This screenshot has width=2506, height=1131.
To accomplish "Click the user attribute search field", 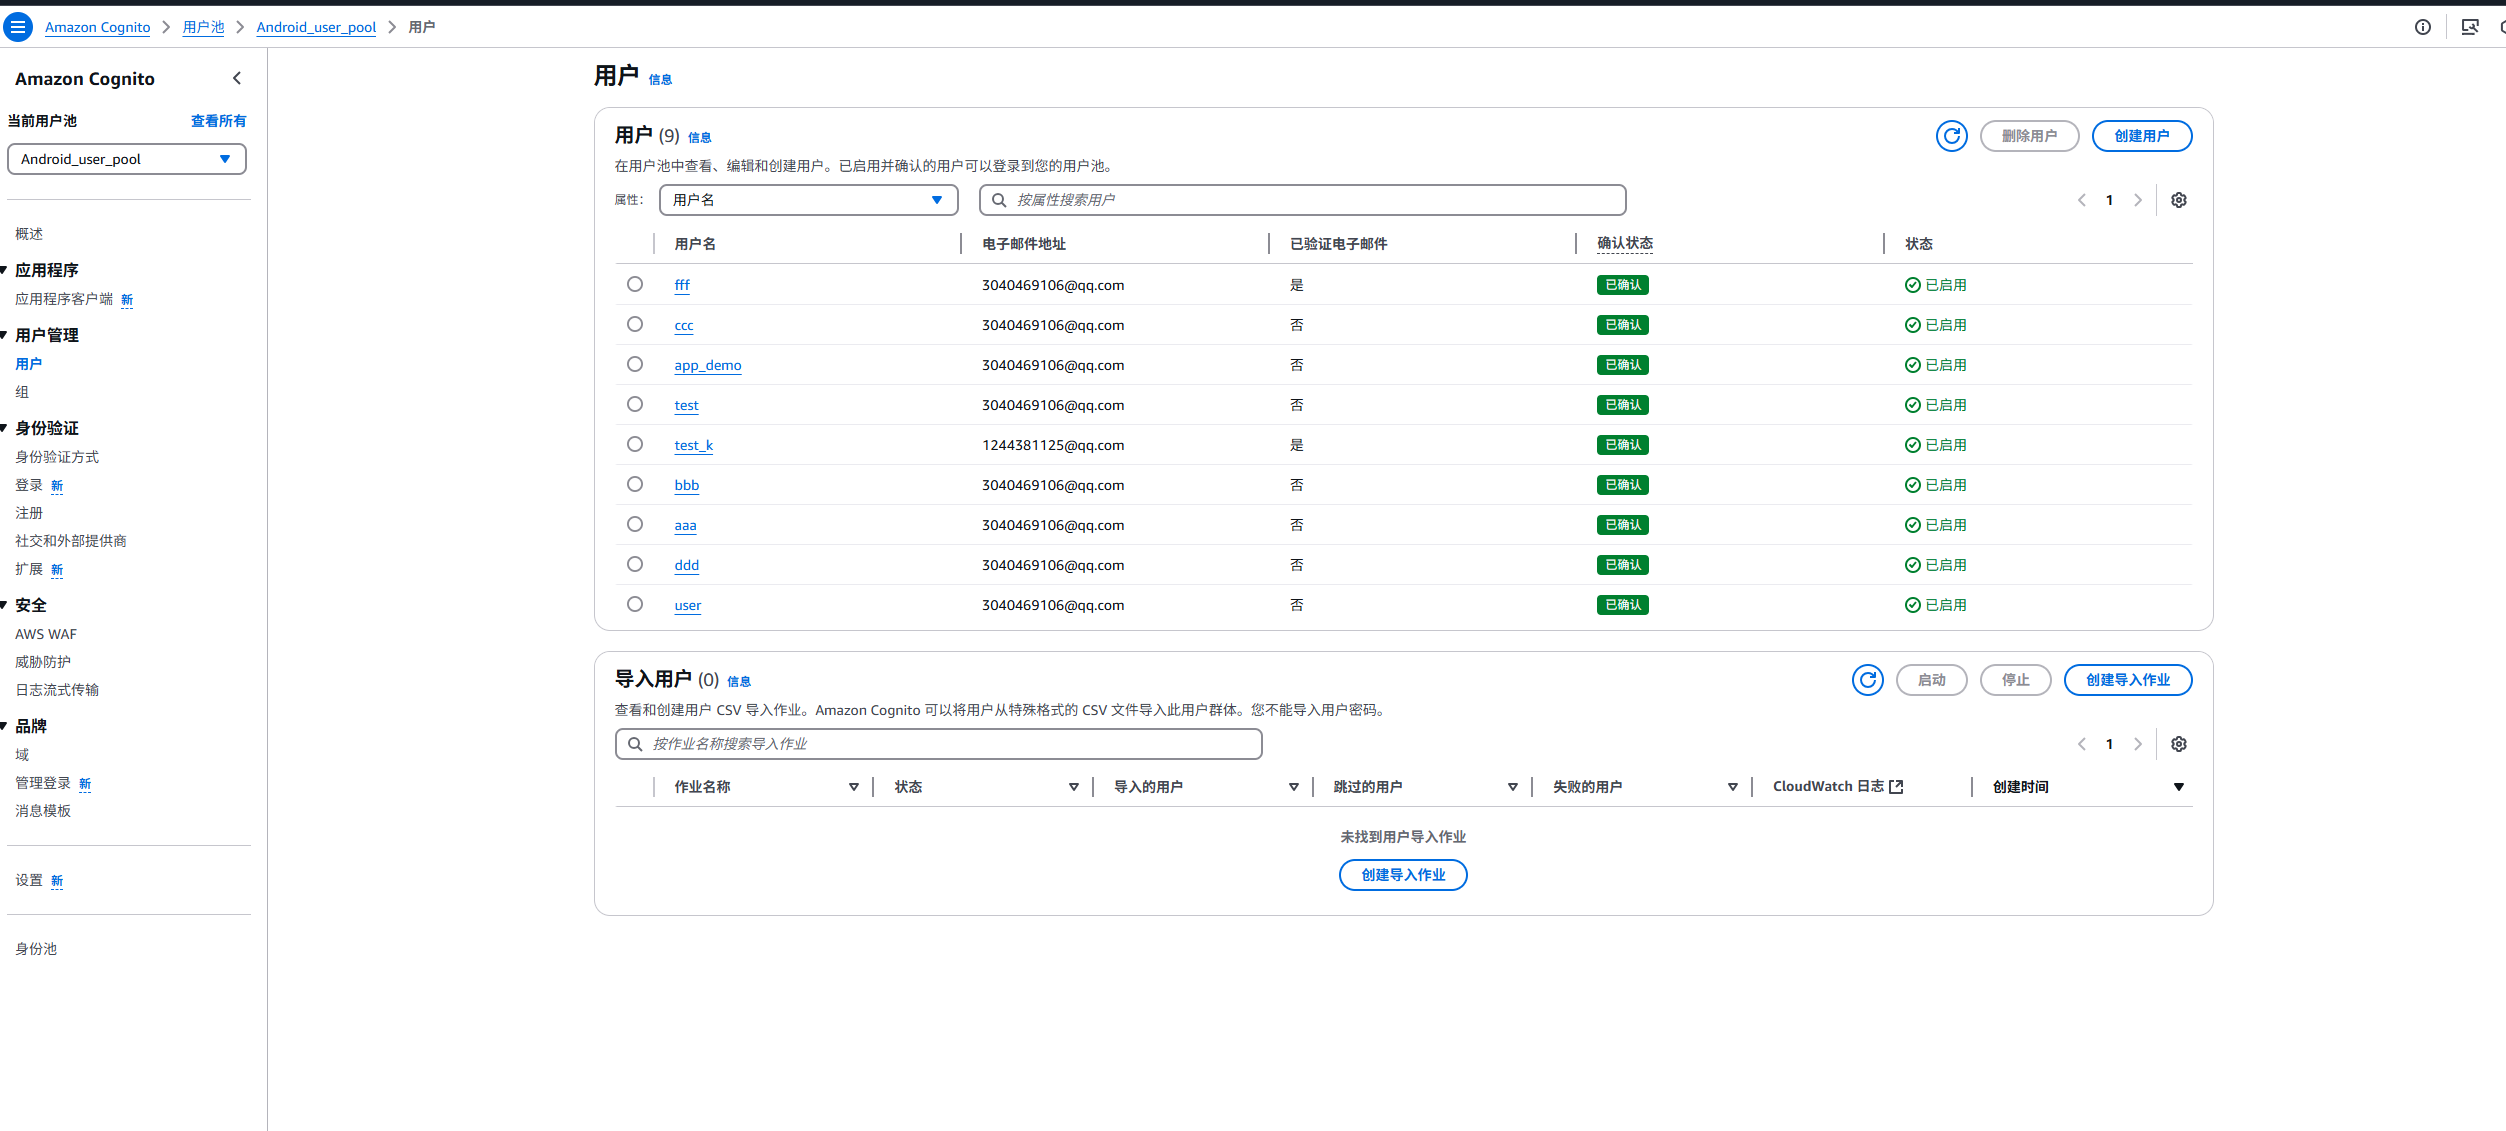I will [x=1302, y=200].
